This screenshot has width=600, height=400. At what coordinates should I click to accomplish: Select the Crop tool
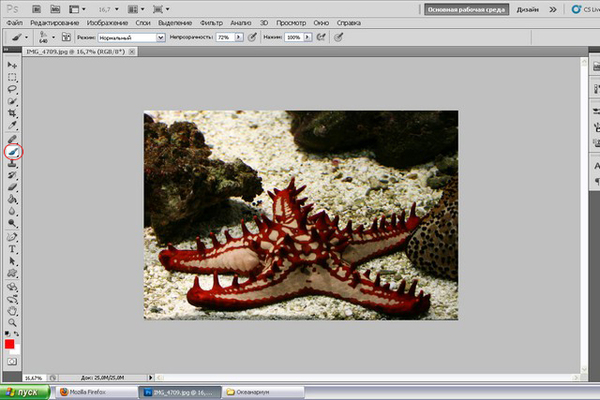[12, 113]
